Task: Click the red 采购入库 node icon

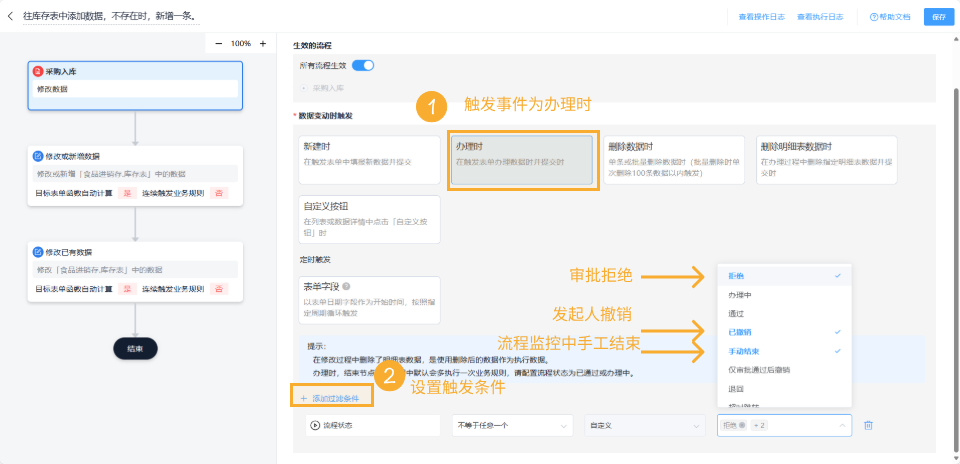Action: pyautogui.click(x=38, y=72)
